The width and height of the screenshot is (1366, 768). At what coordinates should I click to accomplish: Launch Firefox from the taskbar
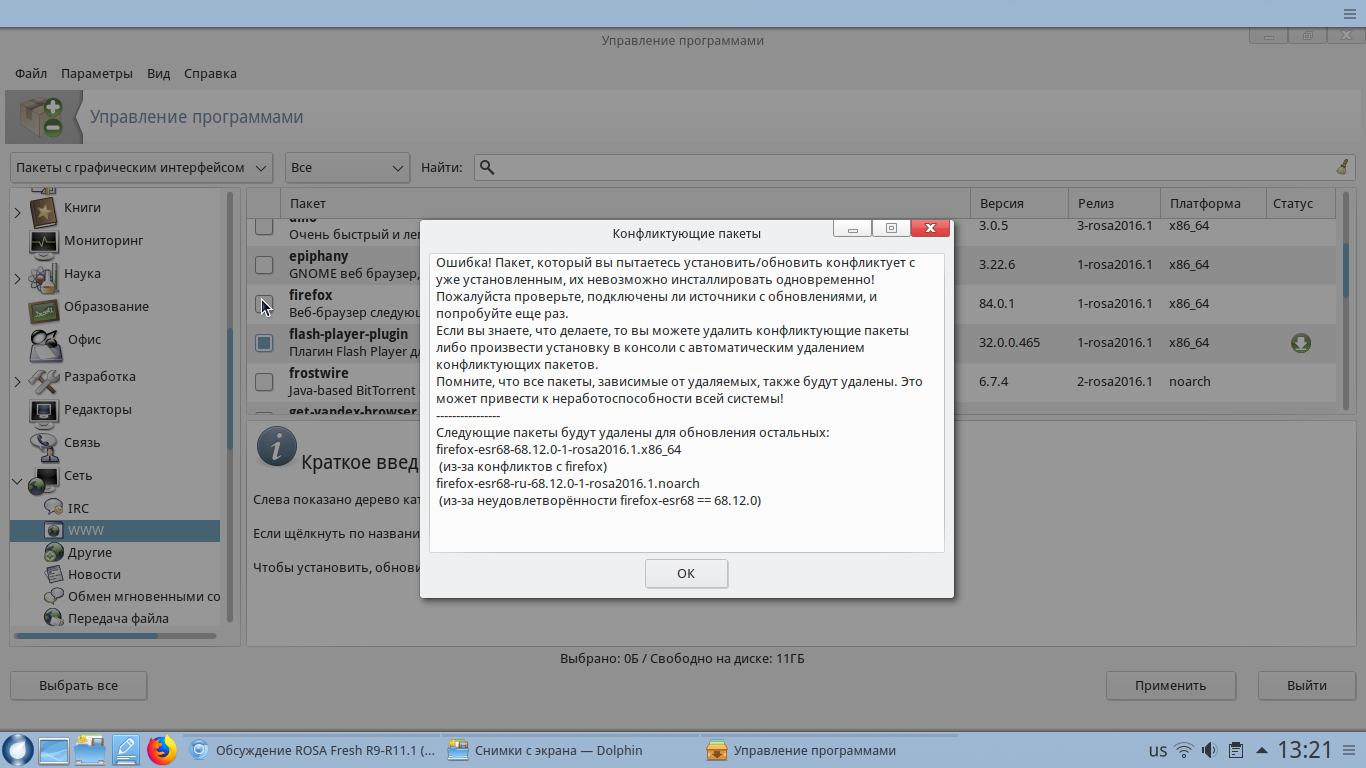tap(161, 750)
